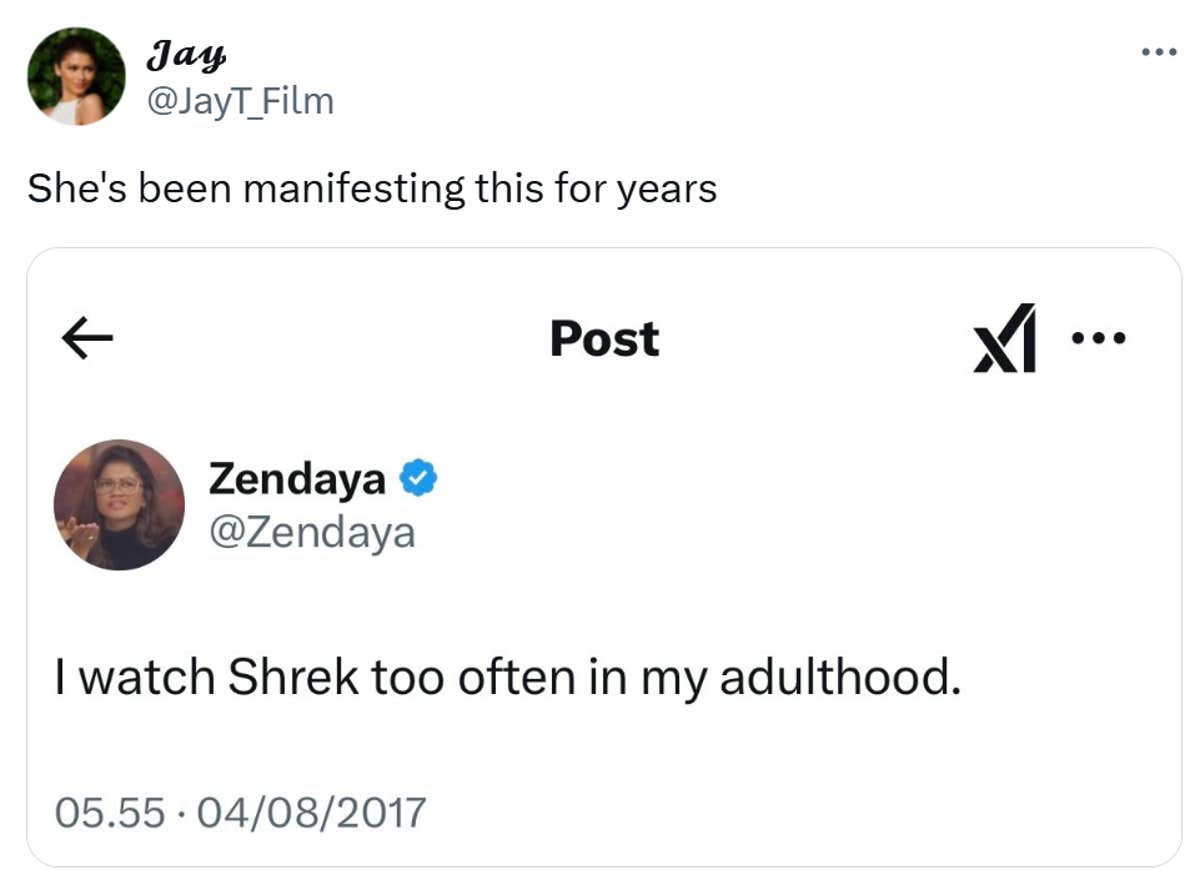Open the three-dot menu on Jay's tweet

point(1159,50)
